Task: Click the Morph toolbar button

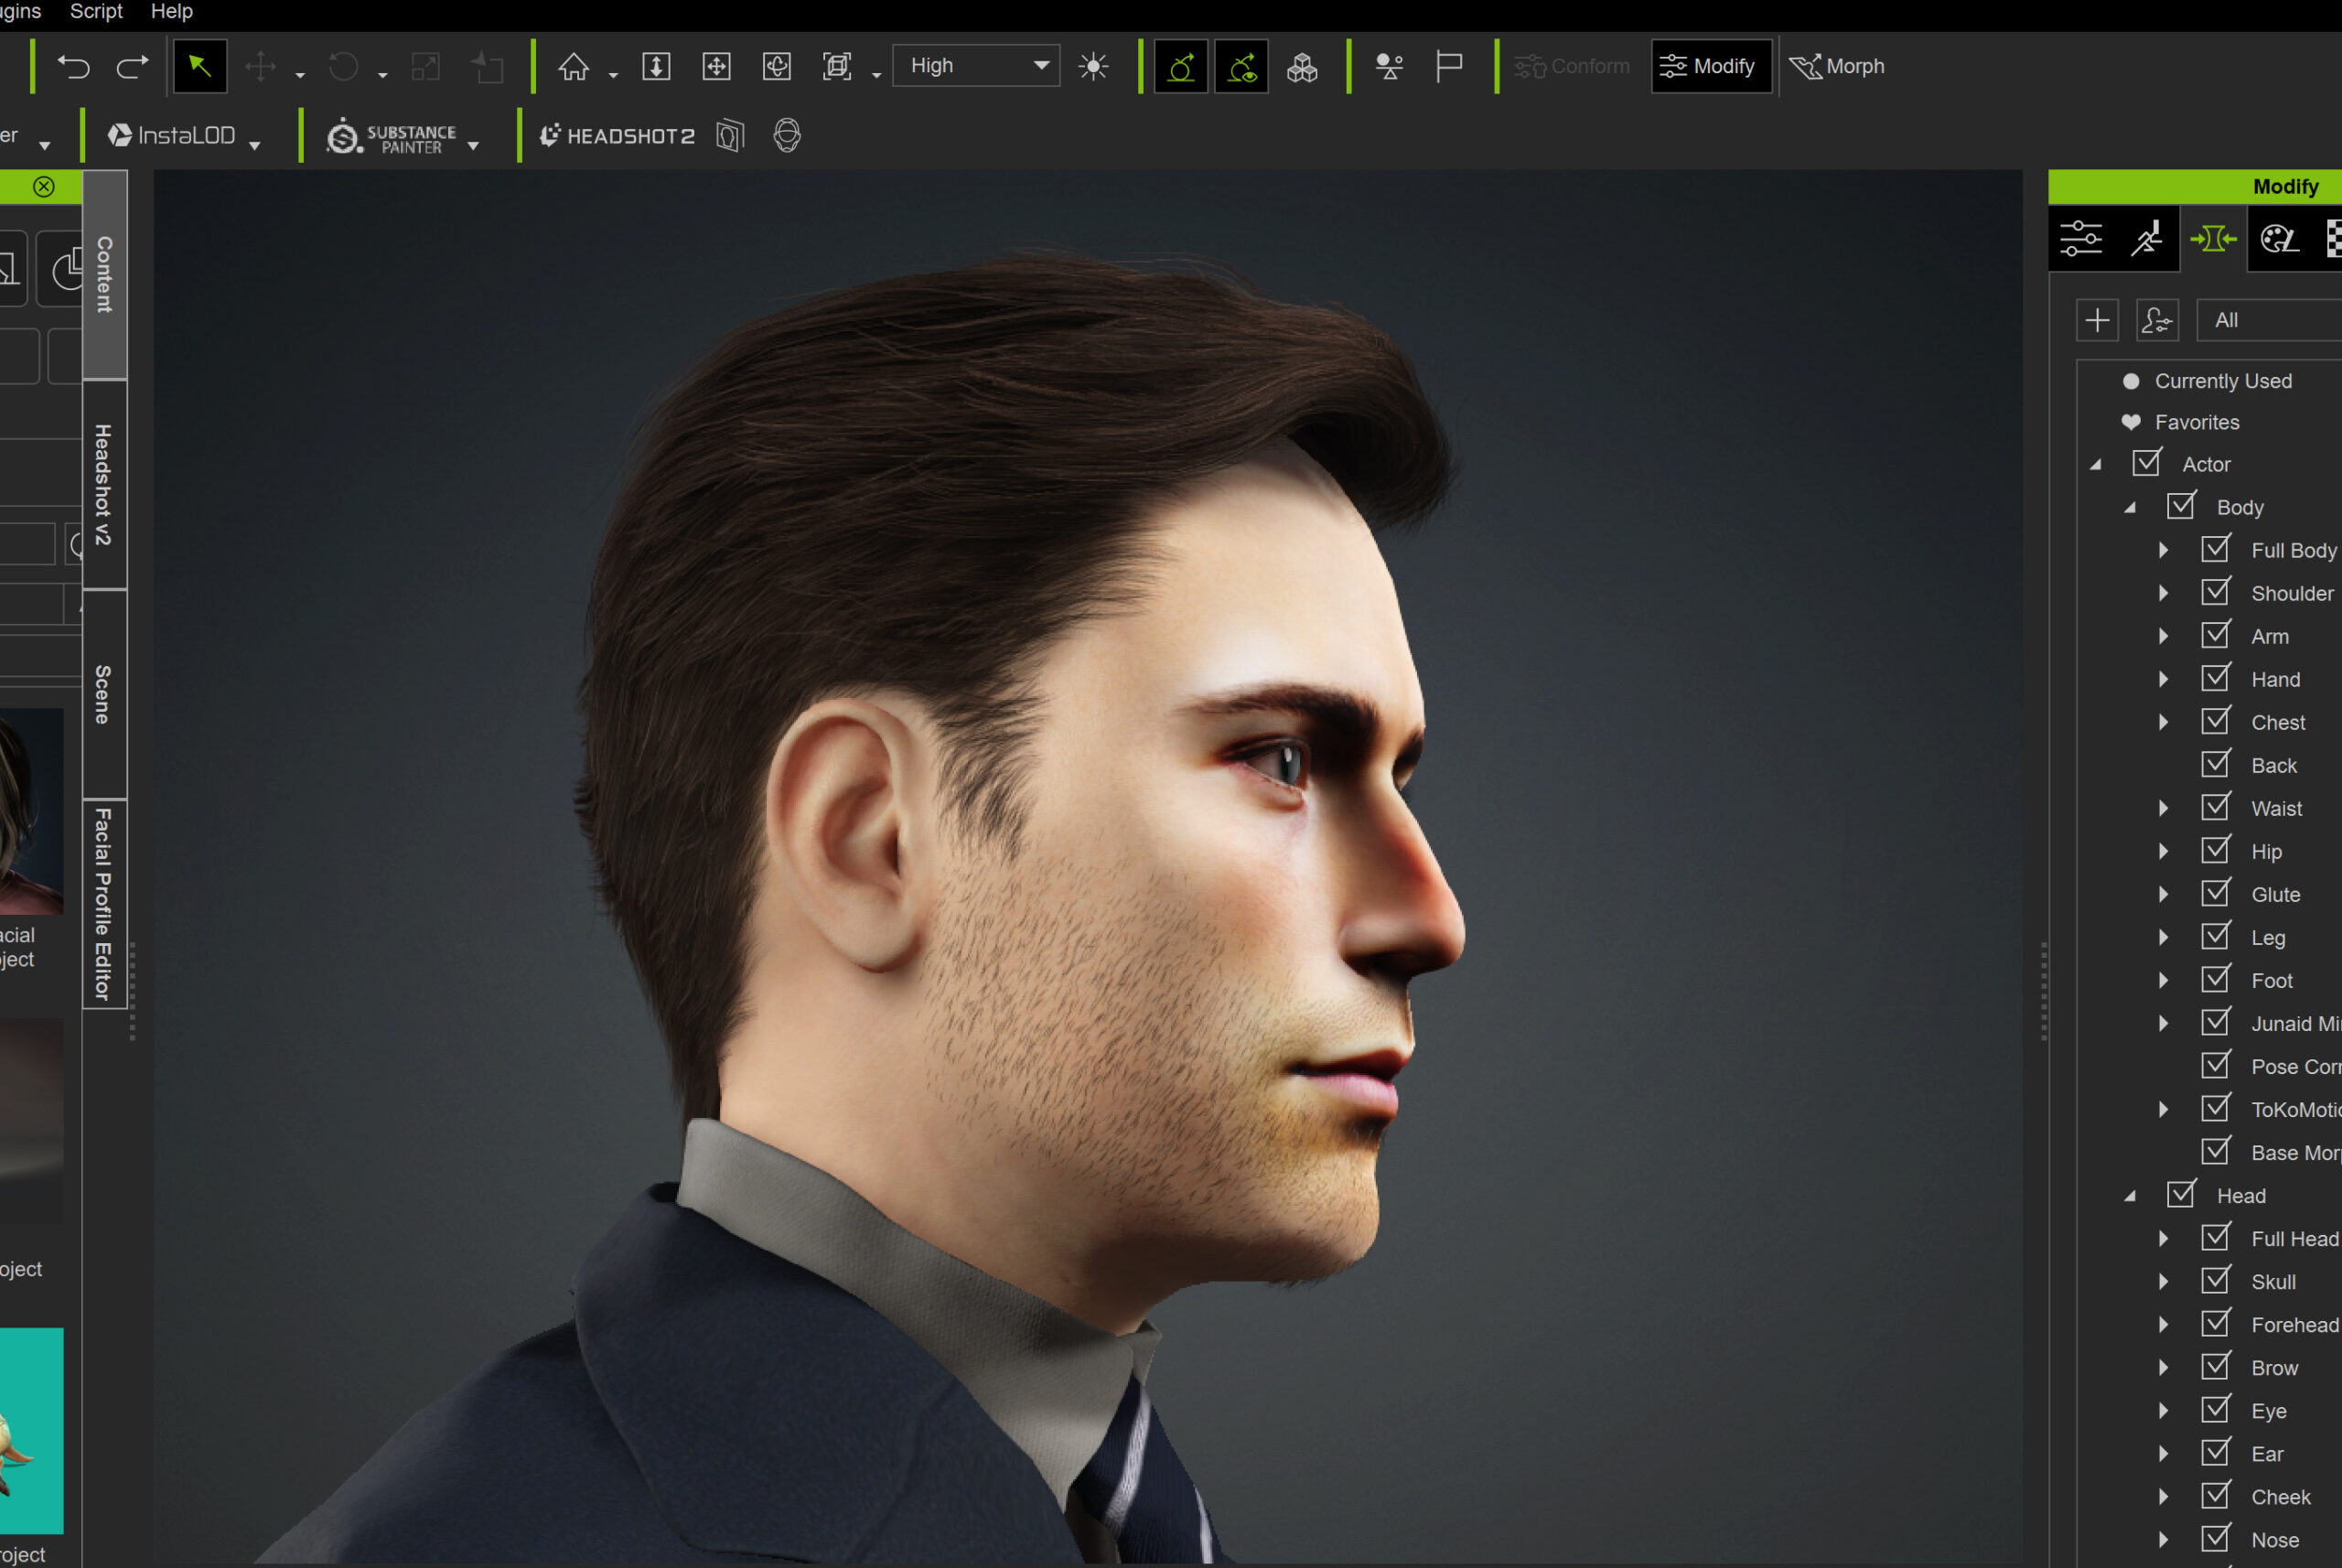Action: [1837, 67]
